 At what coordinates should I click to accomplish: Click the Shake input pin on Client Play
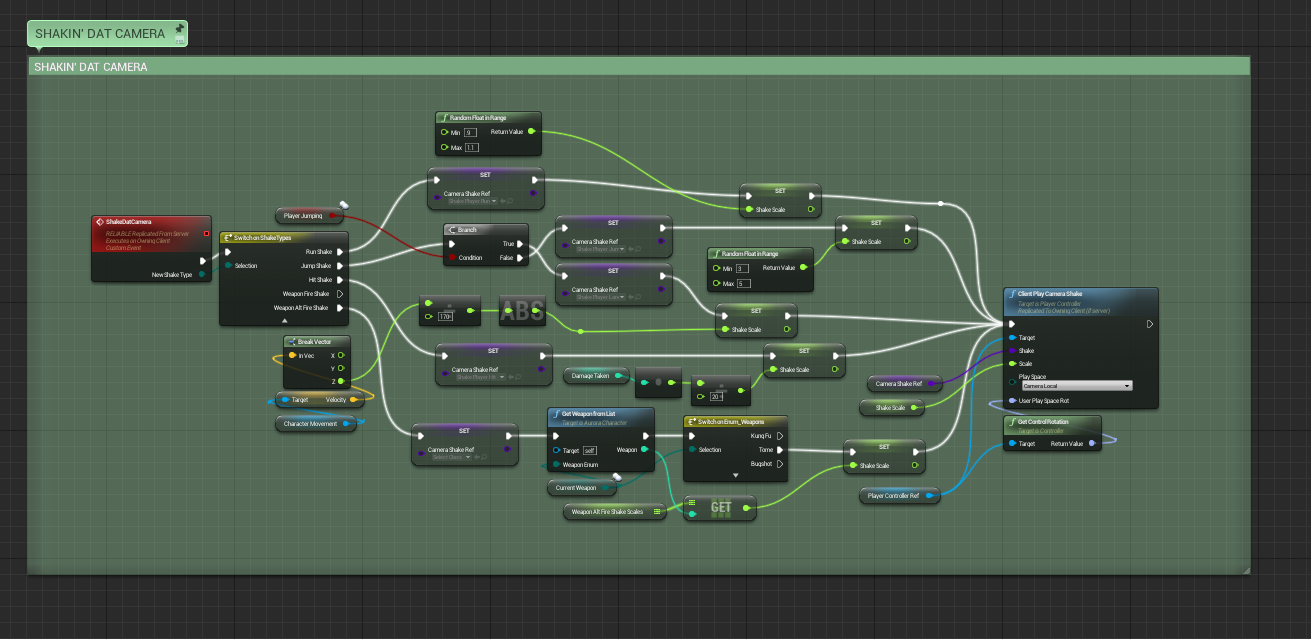click(1012, 351)
